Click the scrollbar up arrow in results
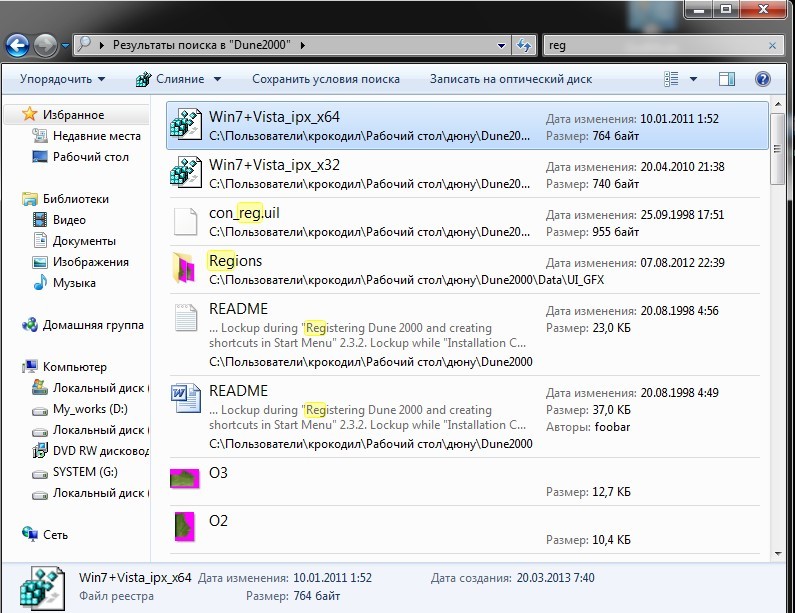 [778, 105]
